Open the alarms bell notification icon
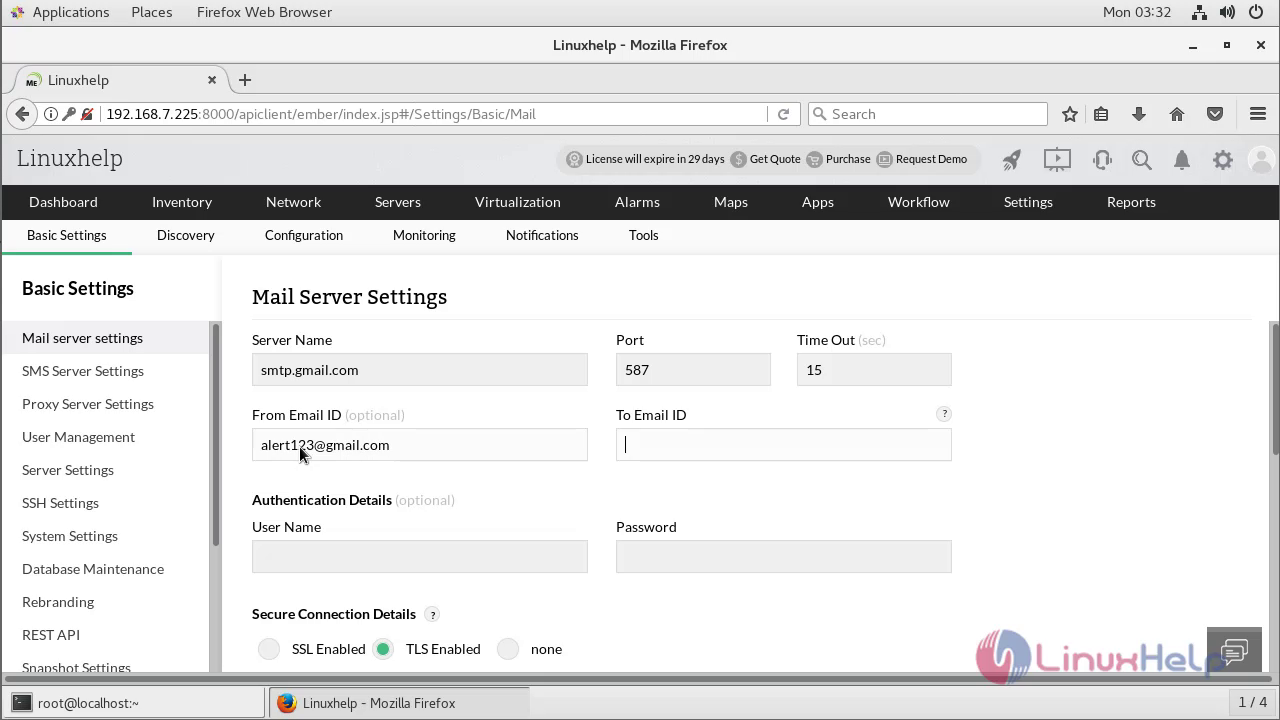 tap(1182, 159)
